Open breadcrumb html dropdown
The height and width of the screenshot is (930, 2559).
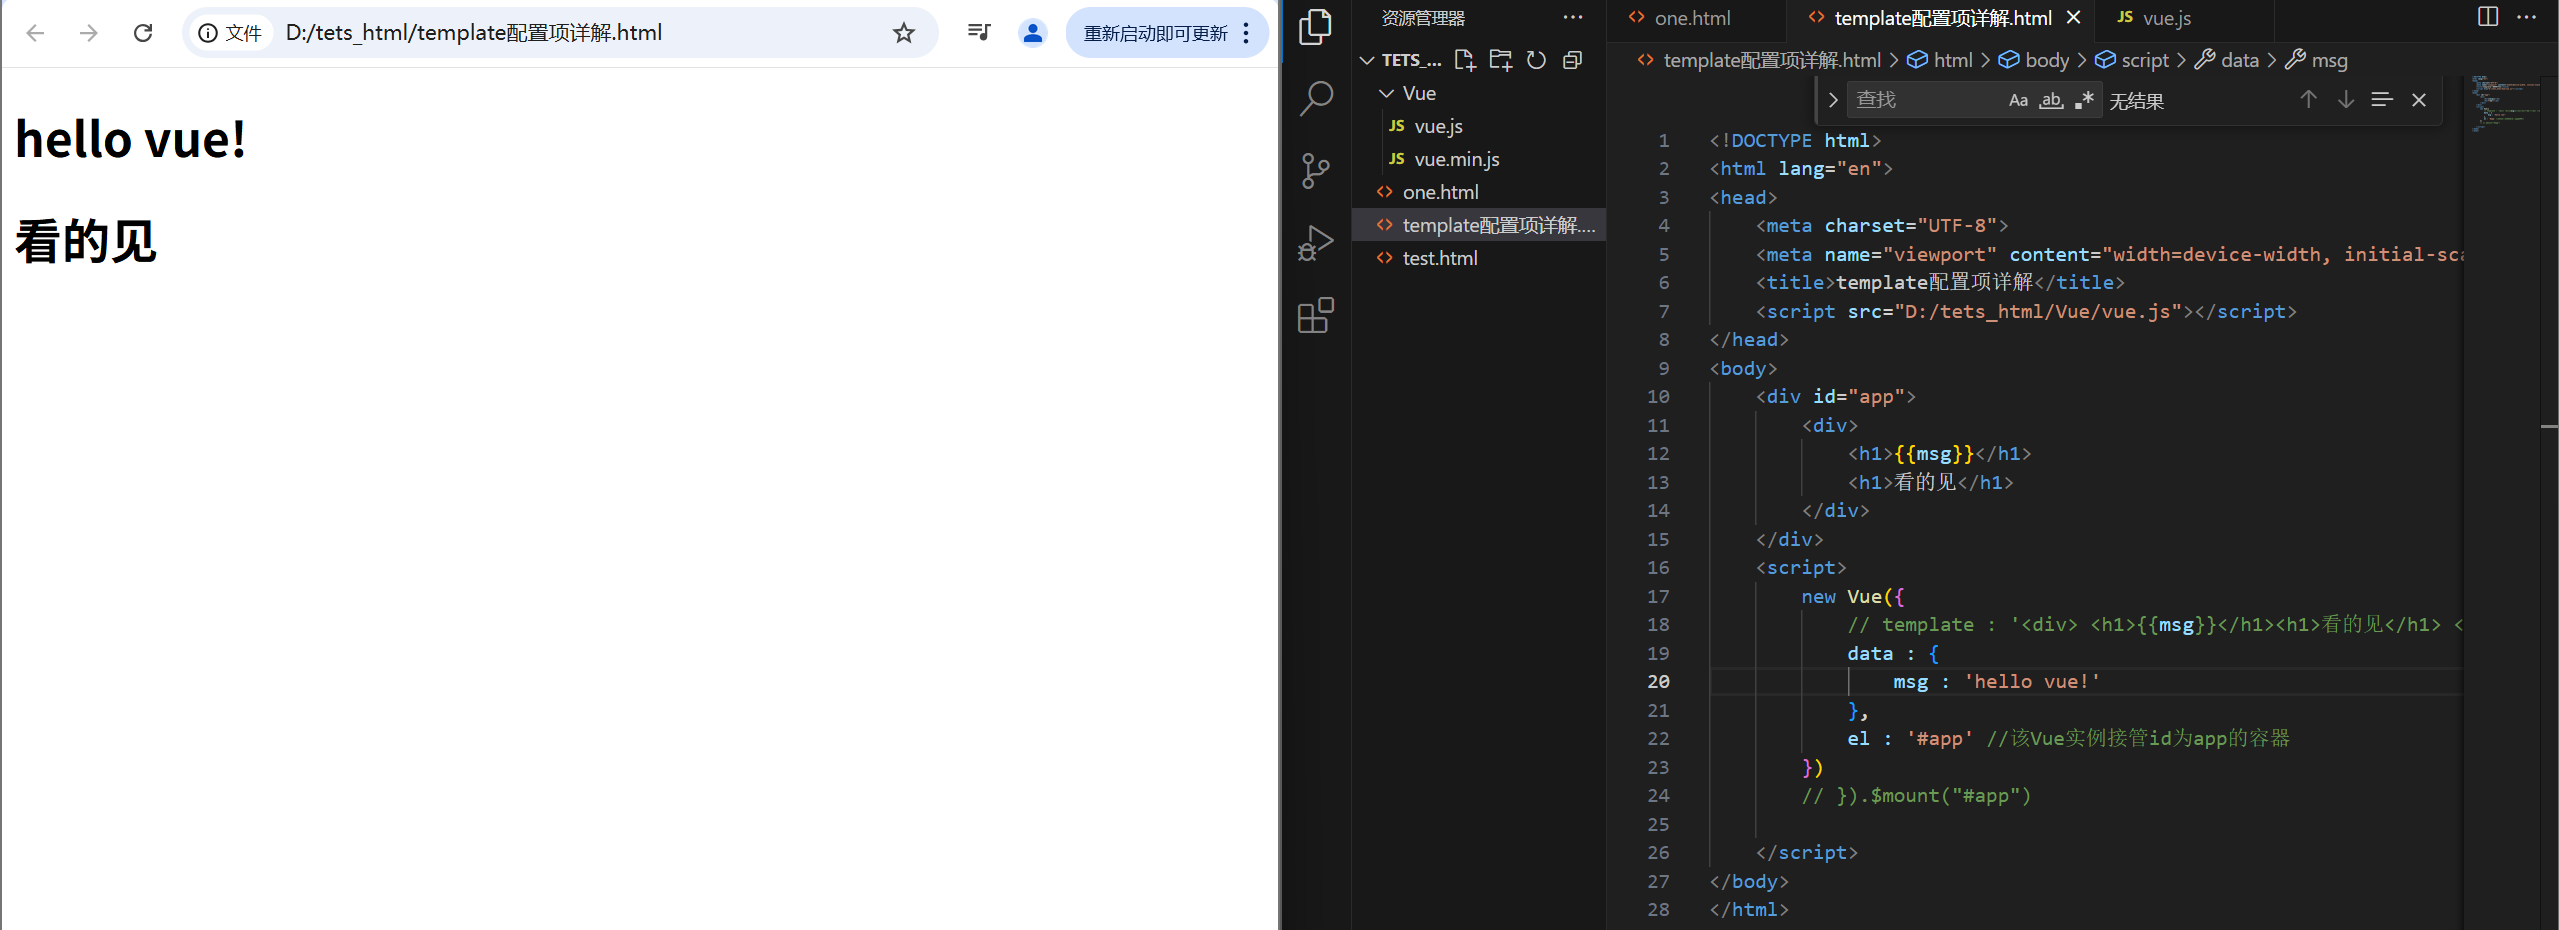click(x=1940, y=60)
